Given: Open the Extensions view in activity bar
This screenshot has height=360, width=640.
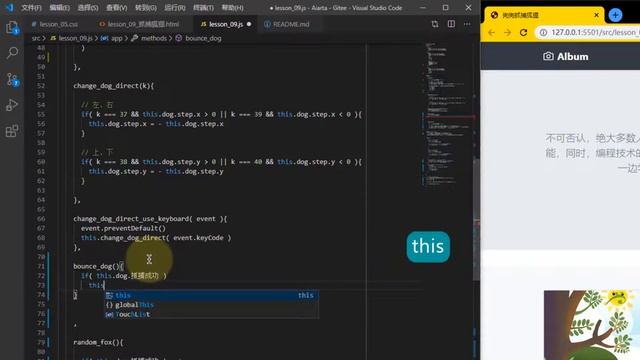Looking at the screenshot, I should pyautogui.click(x=12, y=131).
